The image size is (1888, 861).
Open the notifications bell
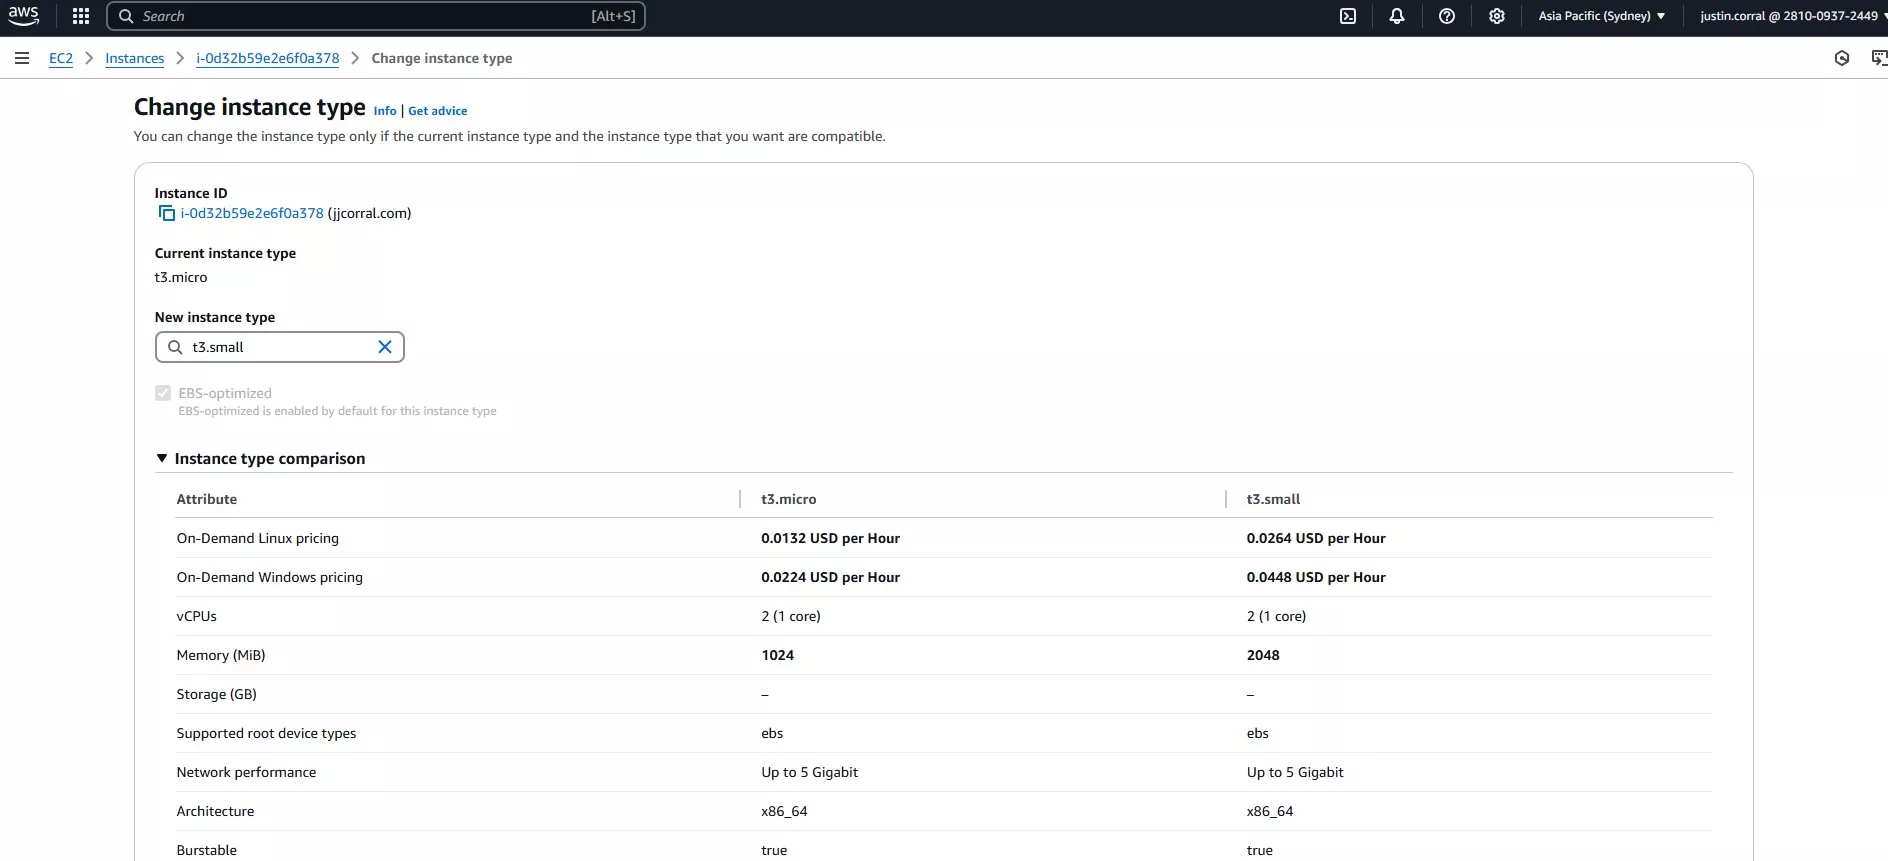pos(1397,16)
